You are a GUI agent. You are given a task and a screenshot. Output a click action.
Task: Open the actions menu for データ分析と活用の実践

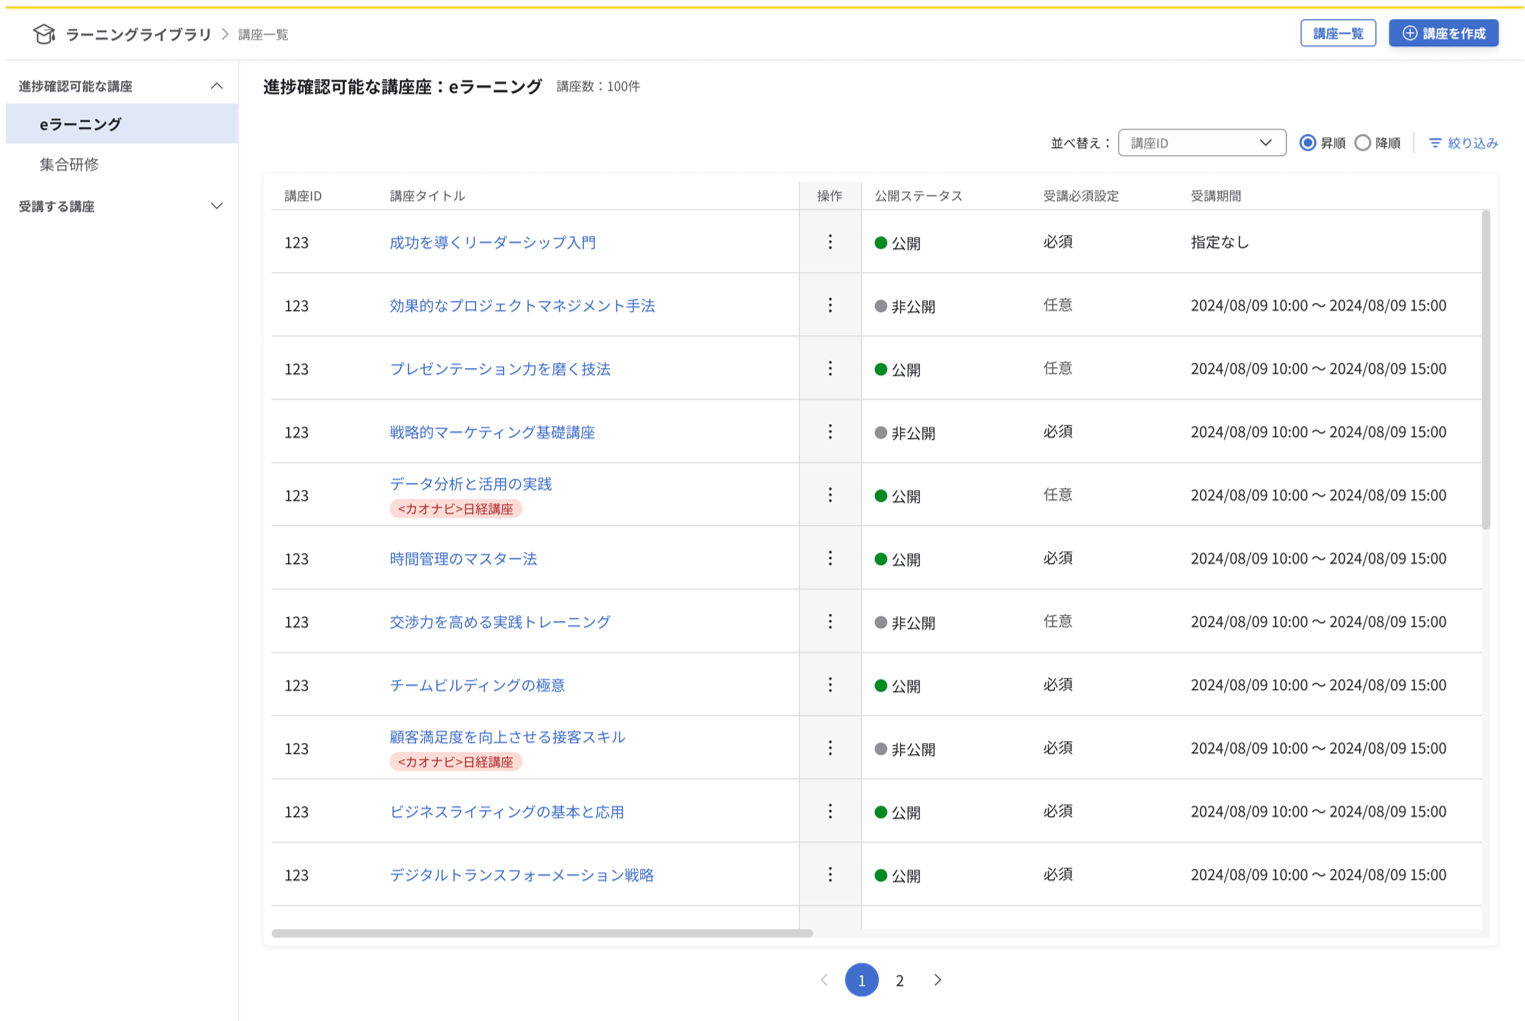coord(830,494)
